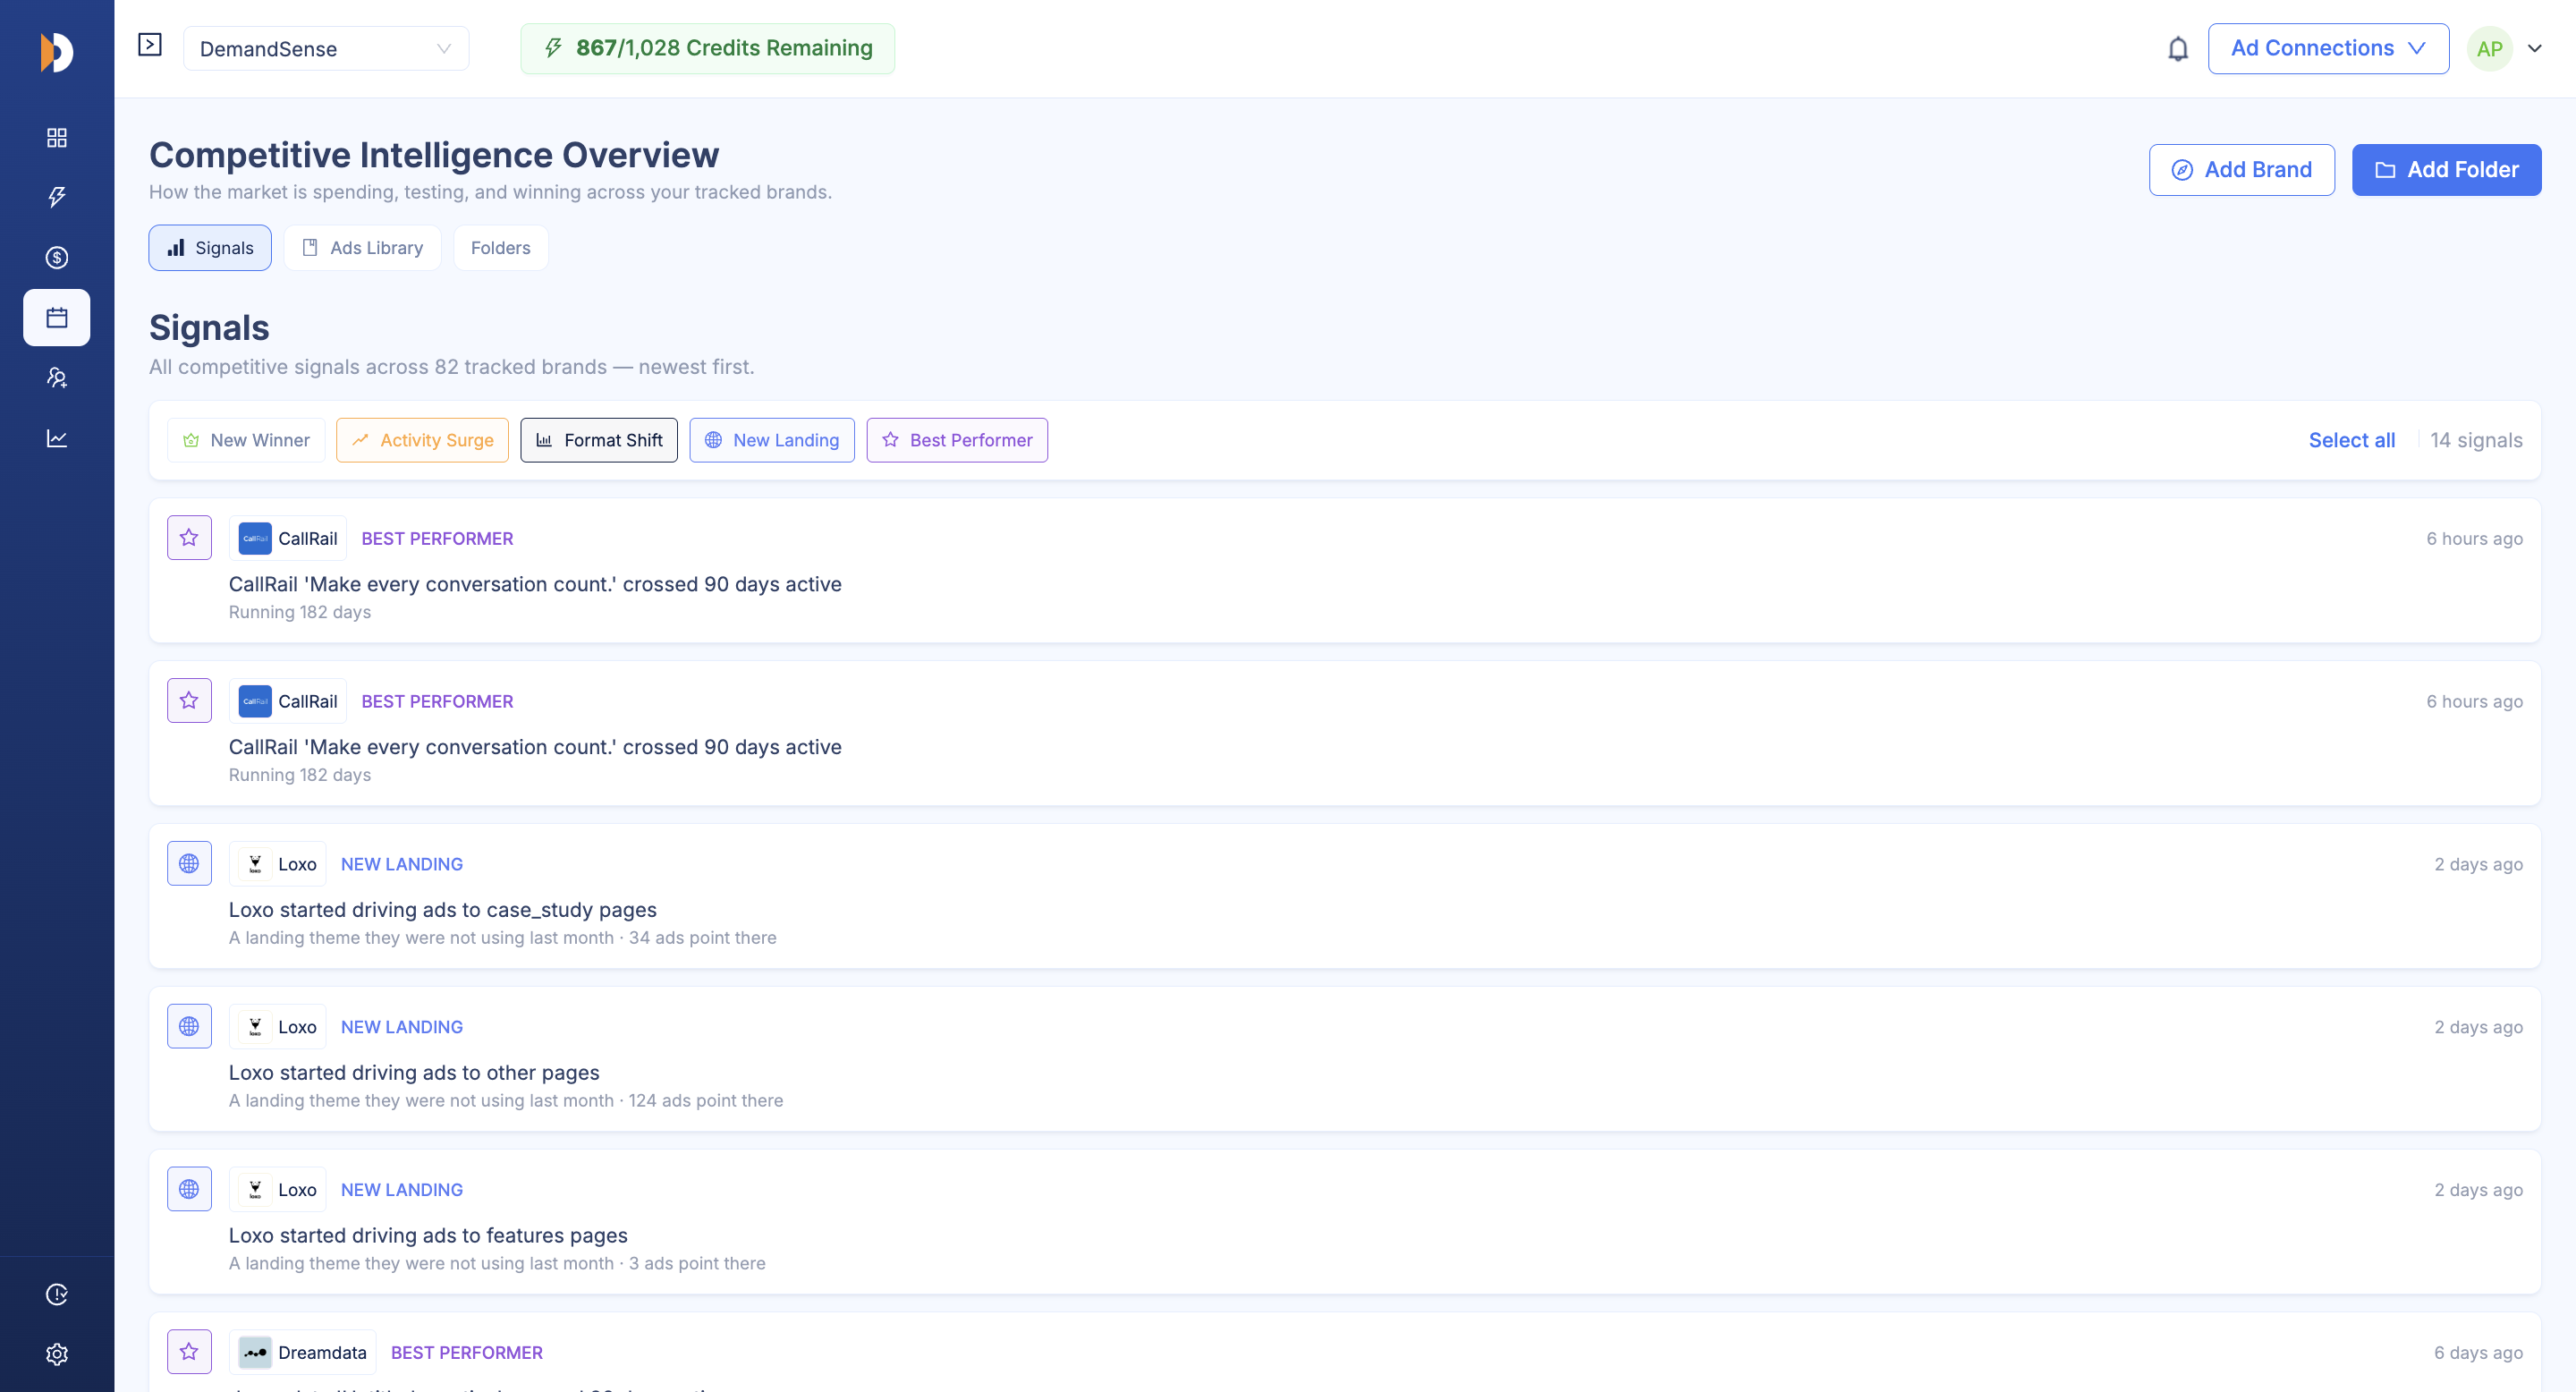Switch to the Signals tab
Viewport: 2576px width, 1392px height.
coord(210,248)
